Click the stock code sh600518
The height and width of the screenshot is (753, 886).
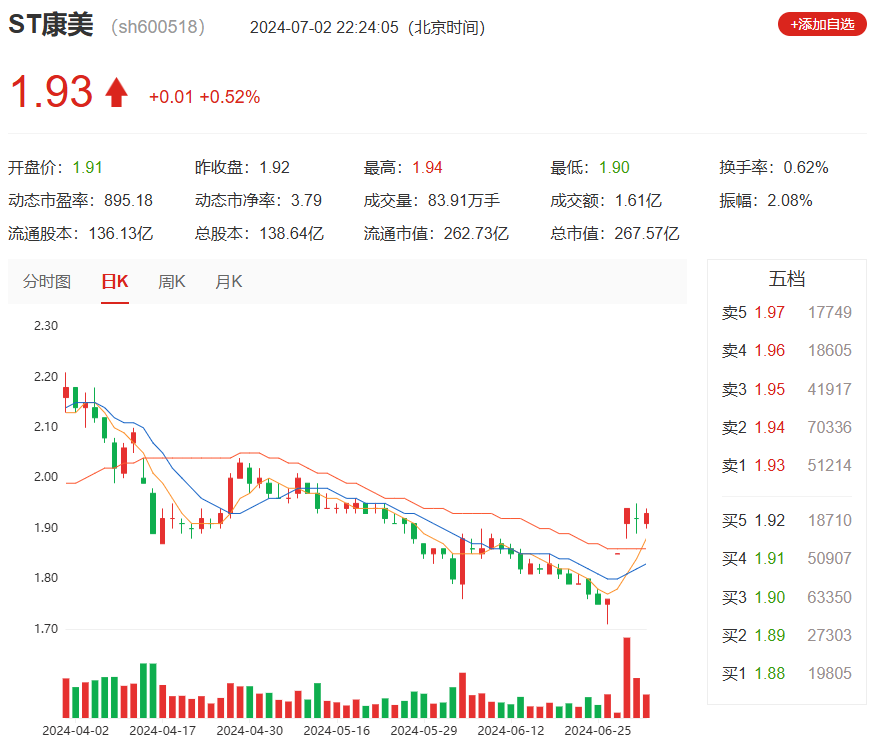(x=158, y=27)
